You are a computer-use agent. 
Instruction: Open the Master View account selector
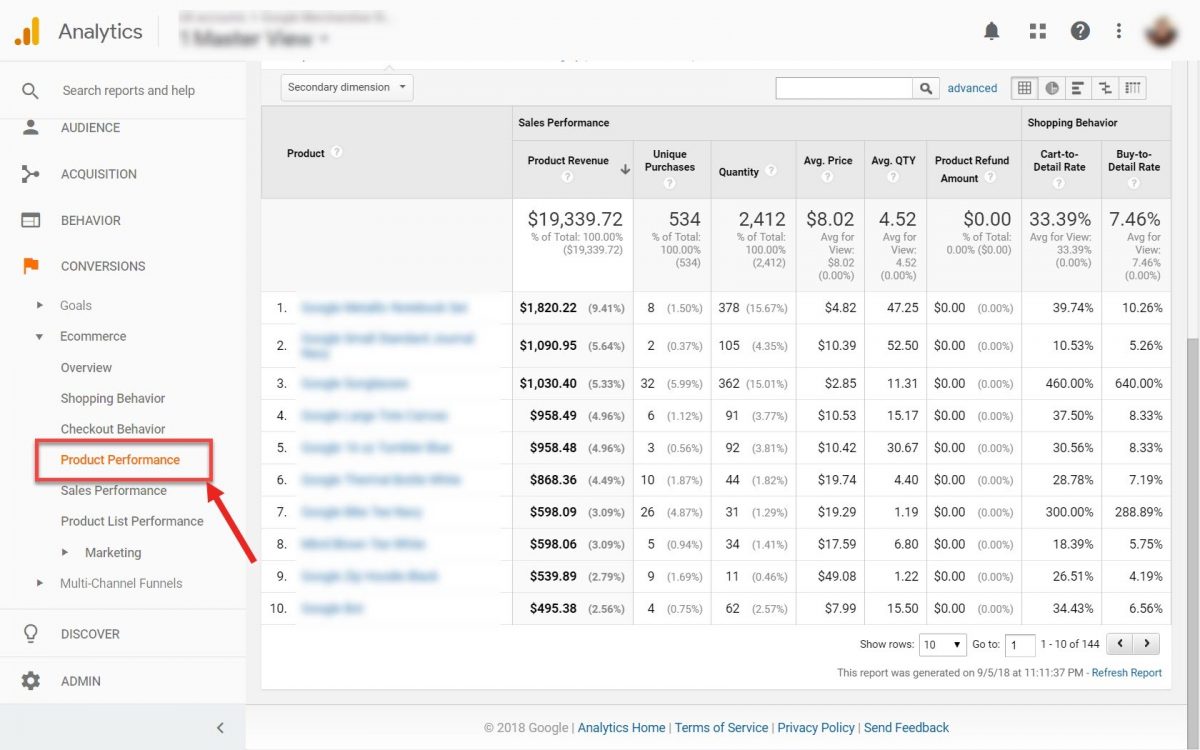[x=254, y=39]
